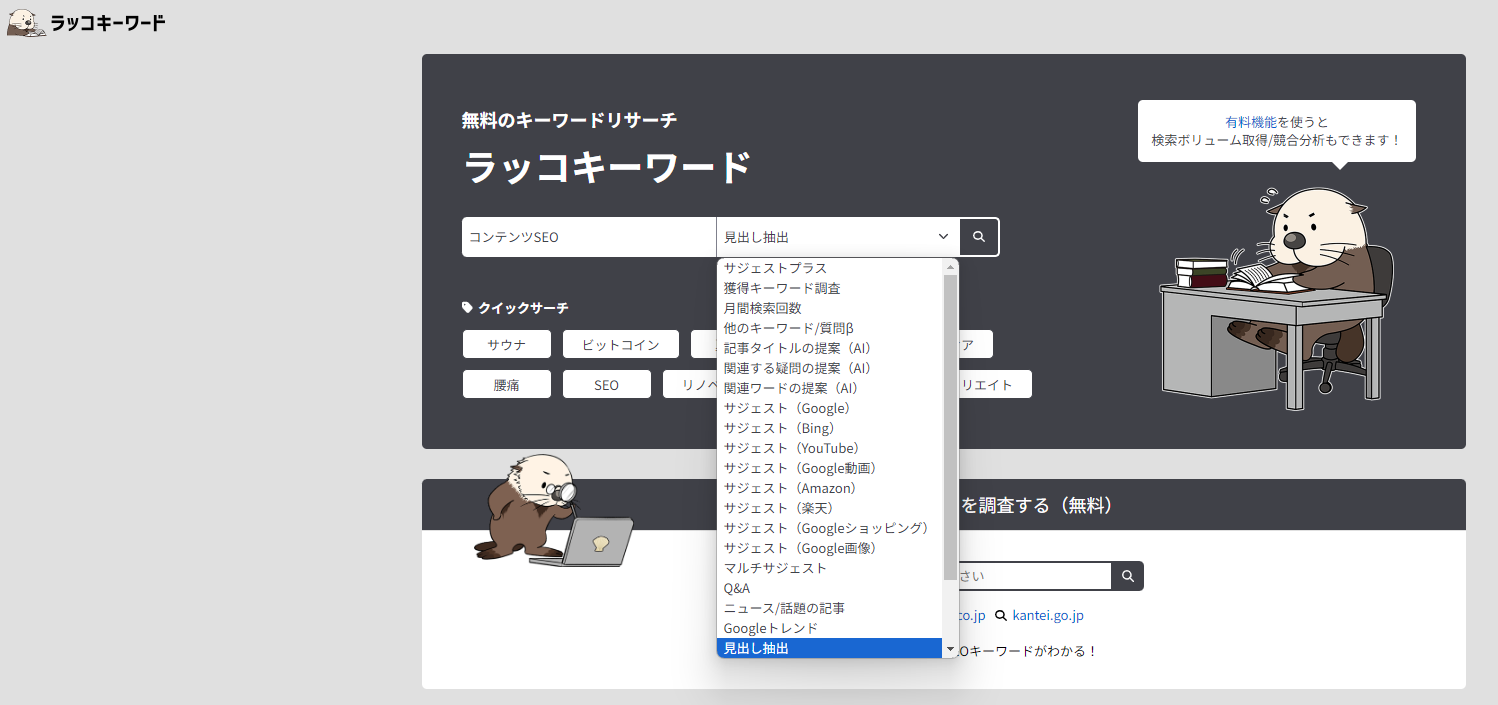Image resolution: width=1498 pixels, height=705 pixels.
Task: Click the SEO quick search button
Action: [607, 384]
